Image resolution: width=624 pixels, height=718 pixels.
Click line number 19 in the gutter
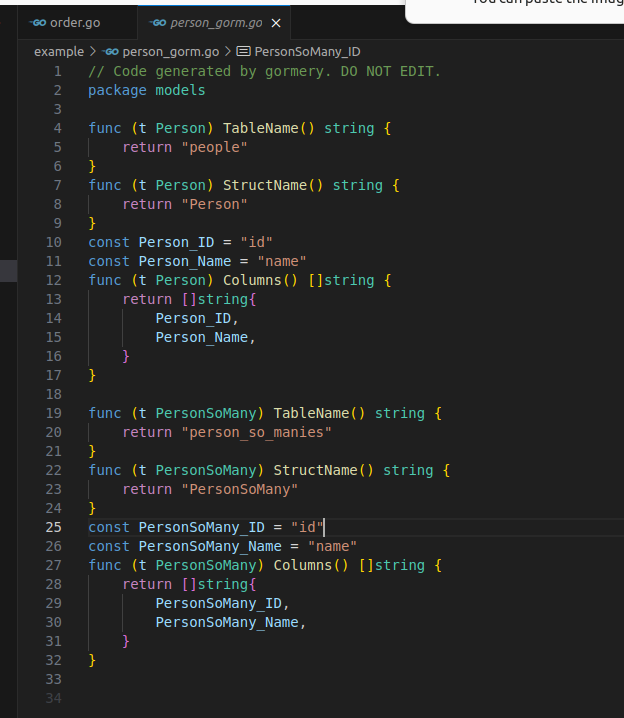(53, 413)
